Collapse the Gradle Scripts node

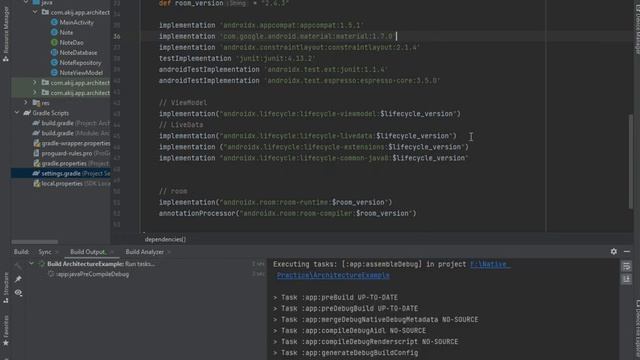17,113
